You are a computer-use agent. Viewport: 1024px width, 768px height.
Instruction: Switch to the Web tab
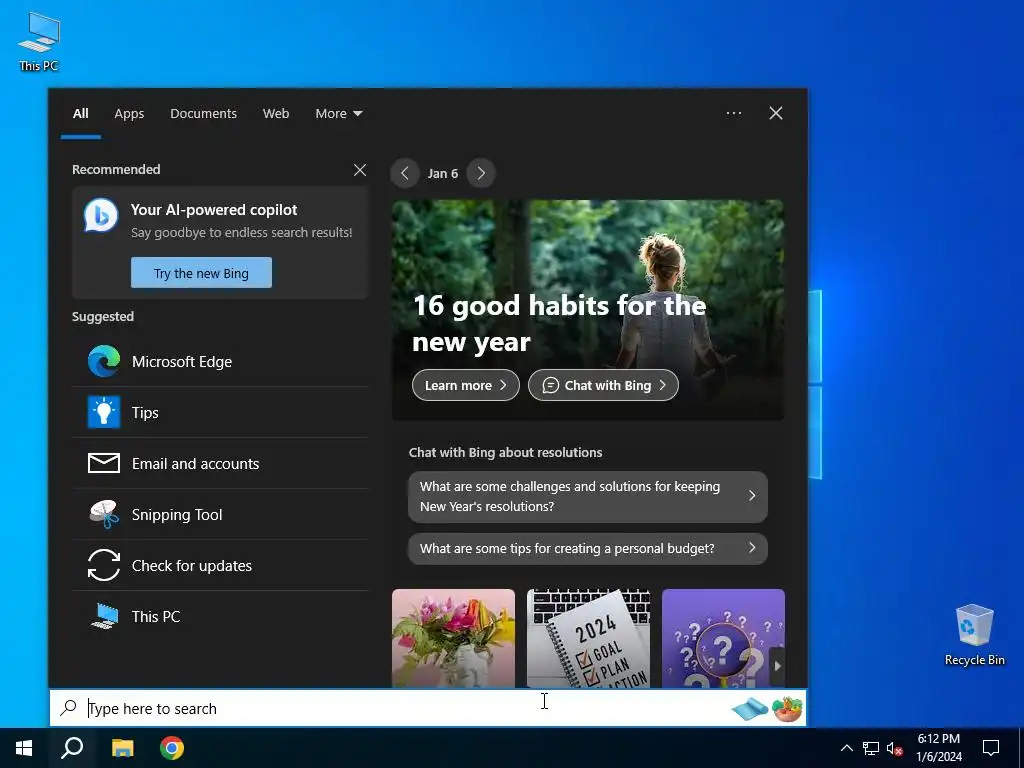point(276,114)
